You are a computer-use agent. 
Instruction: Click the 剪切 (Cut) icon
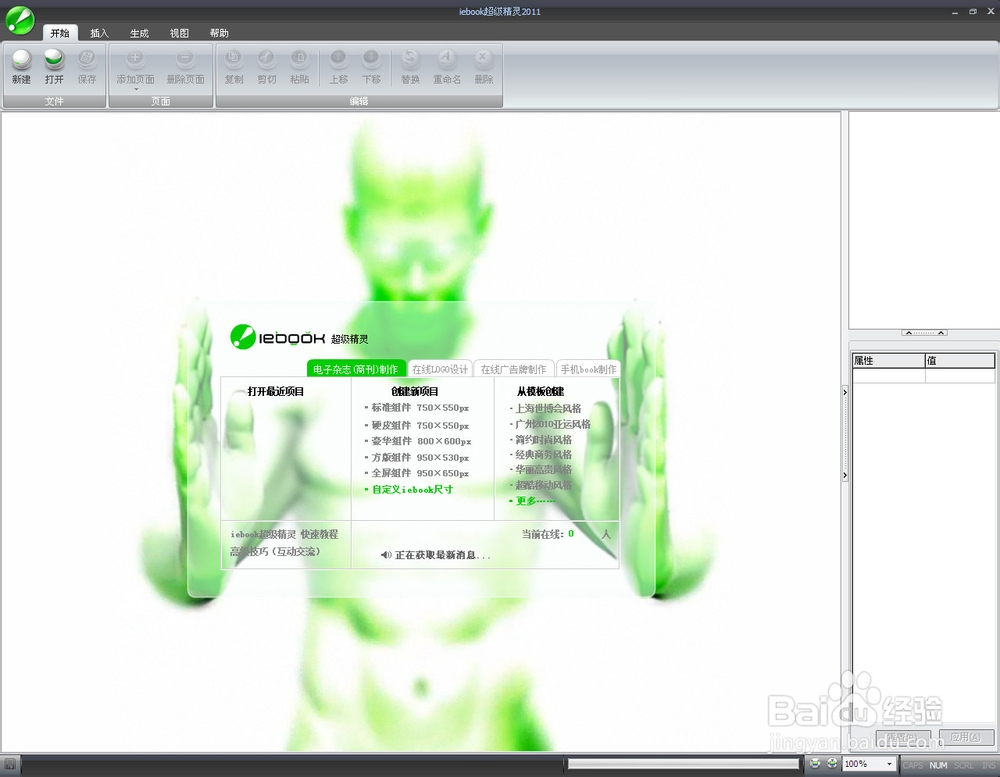point(267,59)
